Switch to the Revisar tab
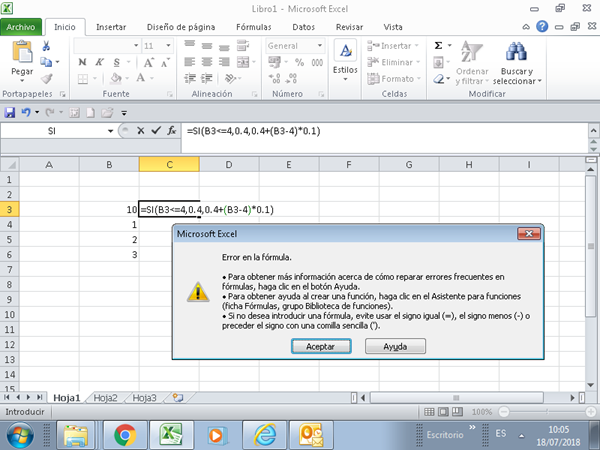 pos(349,27)
